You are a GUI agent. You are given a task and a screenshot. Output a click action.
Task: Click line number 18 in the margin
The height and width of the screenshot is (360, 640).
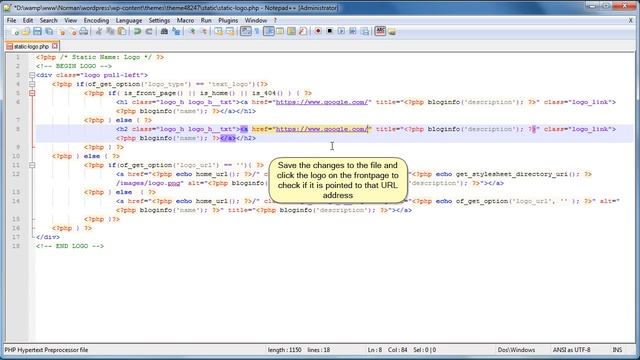click(16, 246)
